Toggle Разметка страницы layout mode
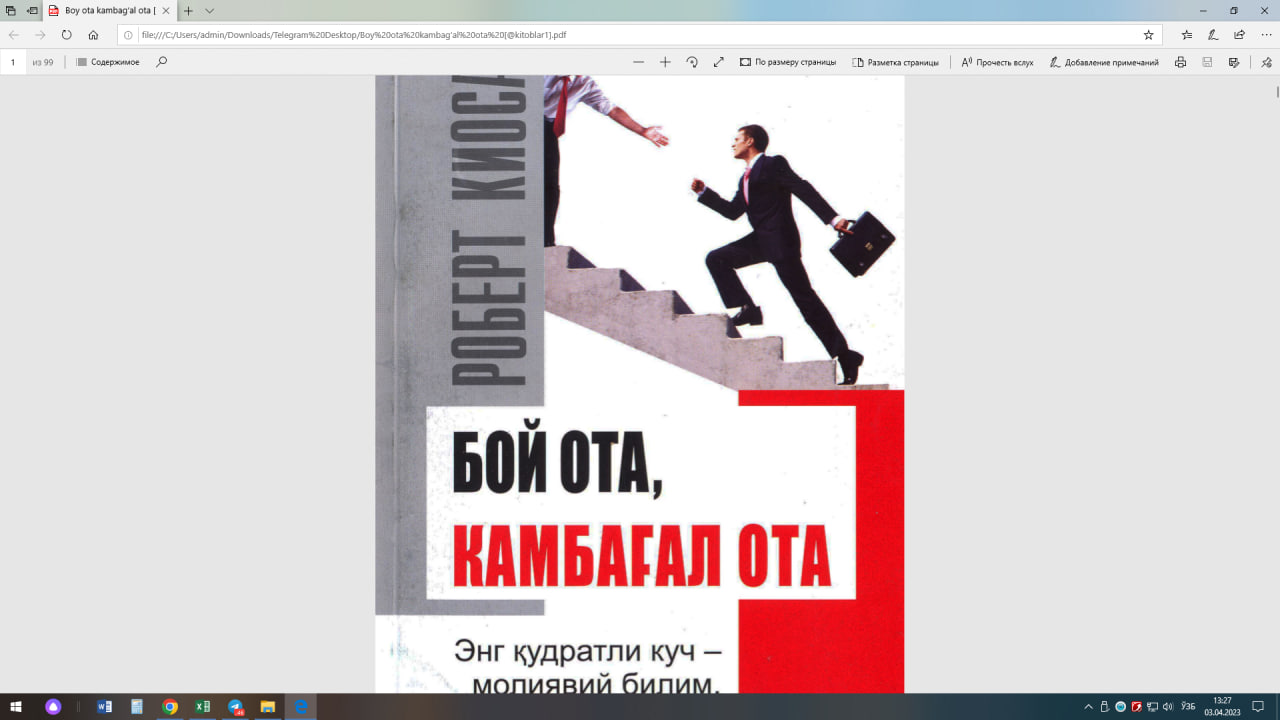This screenshot has height=720, width=1280. tap(896, 61)
